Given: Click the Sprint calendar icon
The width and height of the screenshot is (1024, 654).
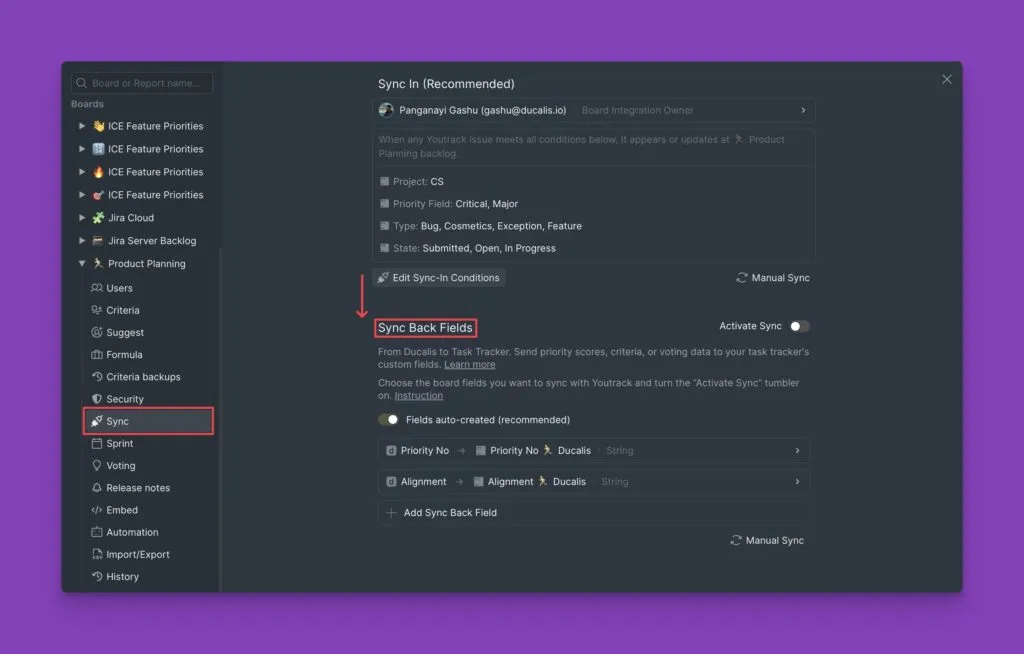Looking at the screenshot, I should [97, 443].
